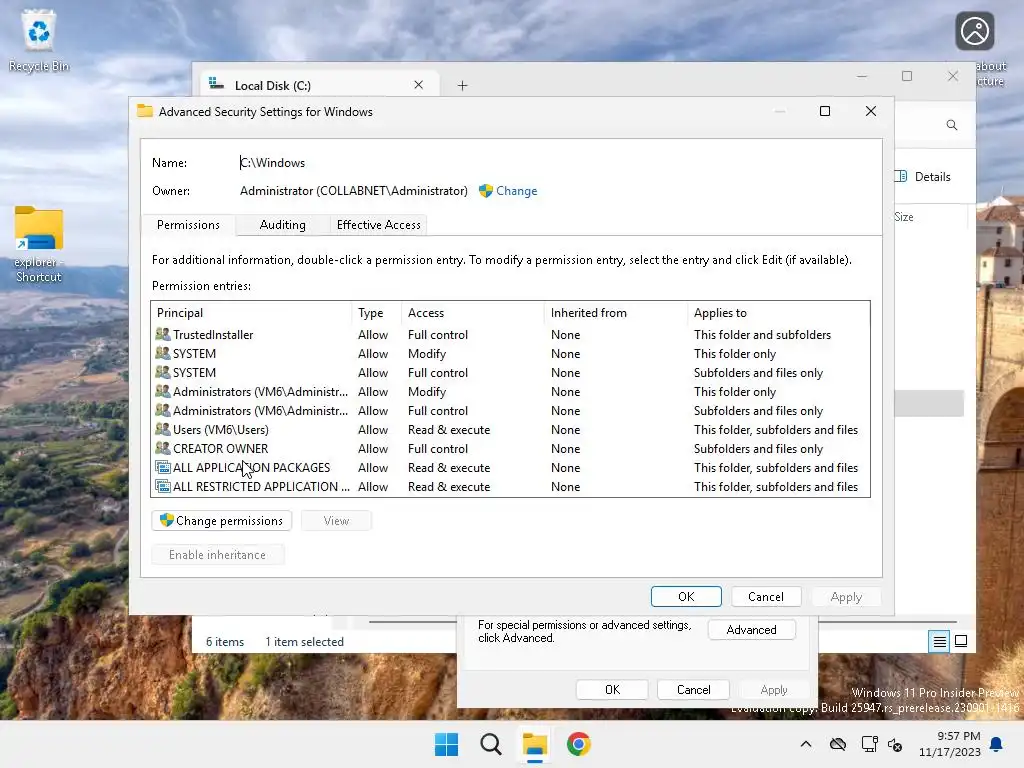Open the Effective Access tab

click(379, 225)
